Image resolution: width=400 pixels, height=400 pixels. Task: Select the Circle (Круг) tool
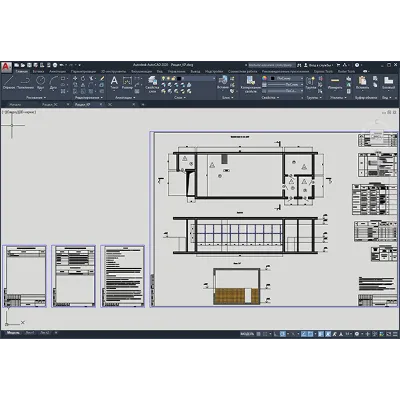(40, 82)
